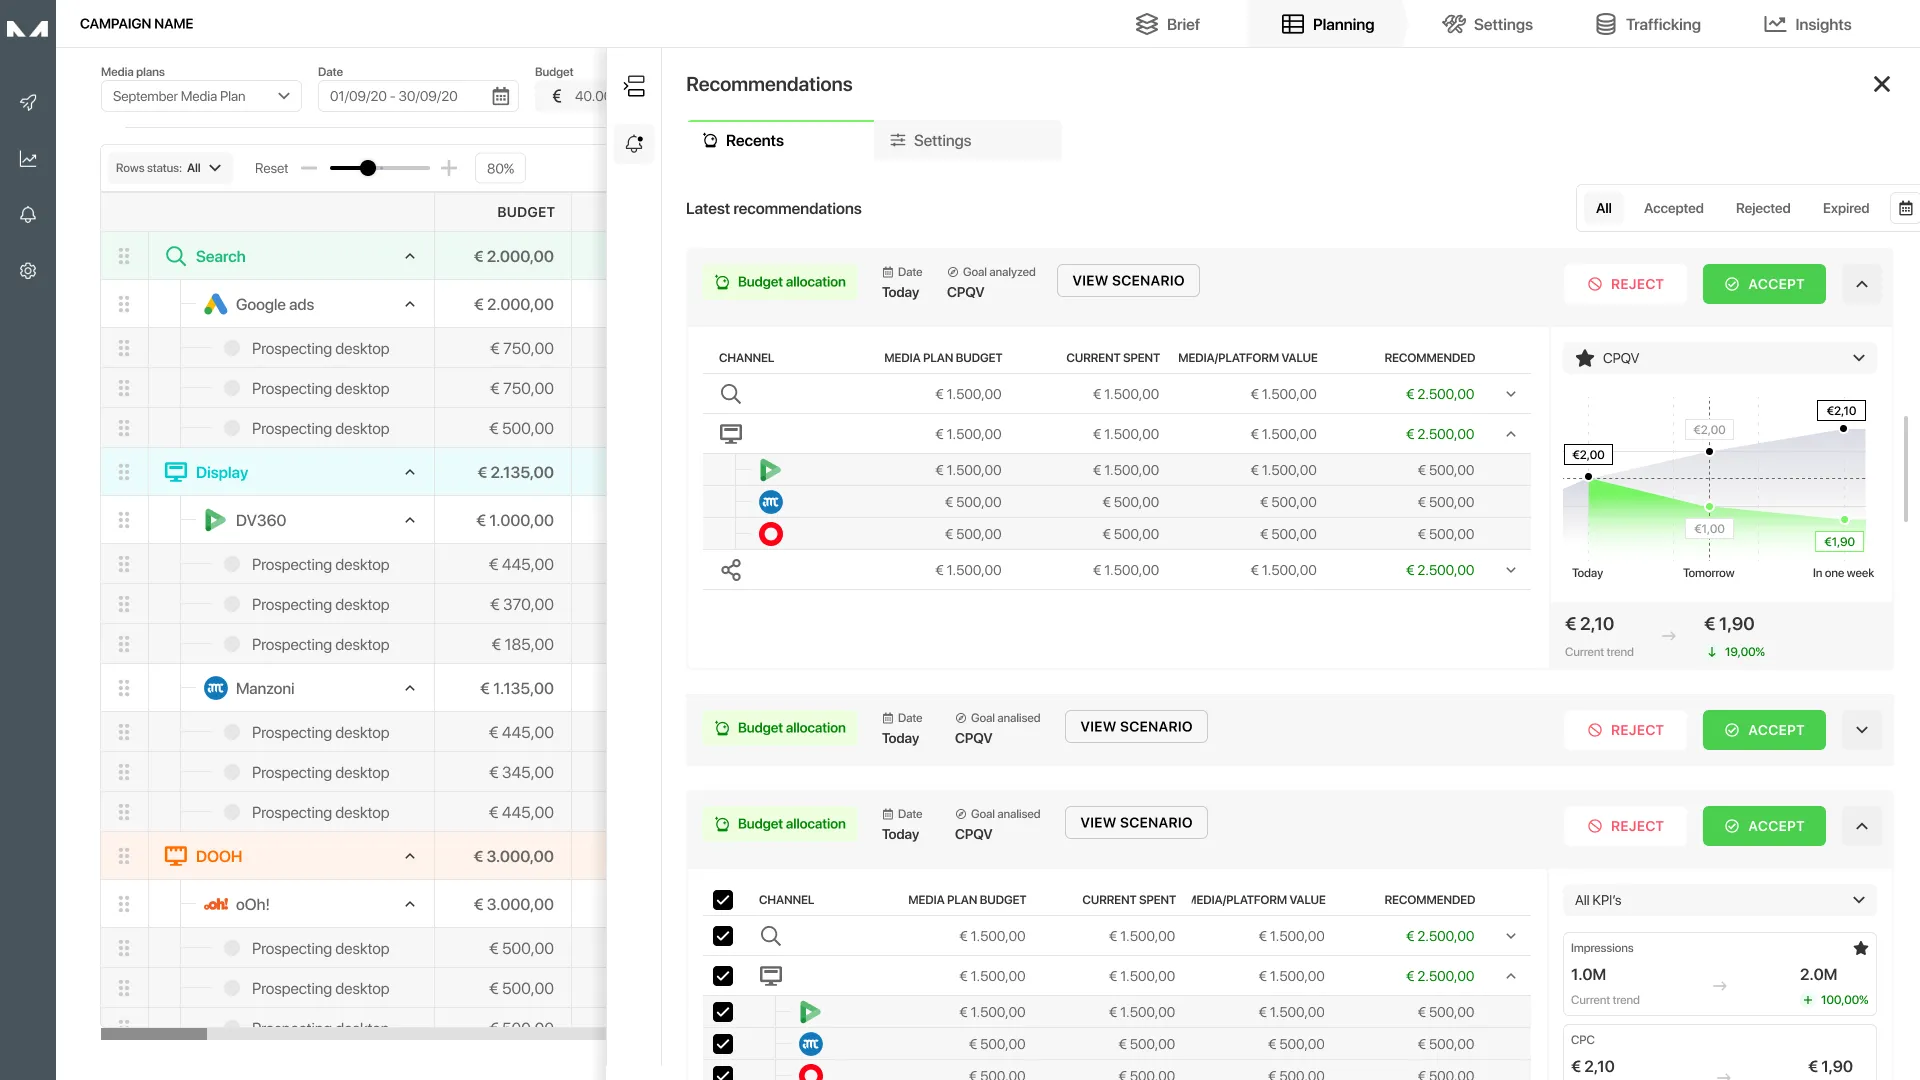Uncheck the search channel row checkbox

pyautogui.click(x=723, y=936)
